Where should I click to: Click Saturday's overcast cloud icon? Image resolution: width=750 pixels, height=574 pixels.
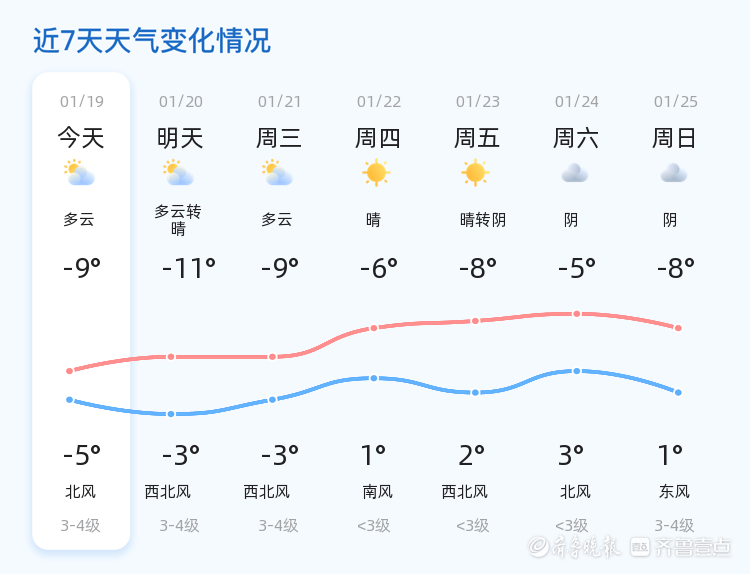point(574,173)
